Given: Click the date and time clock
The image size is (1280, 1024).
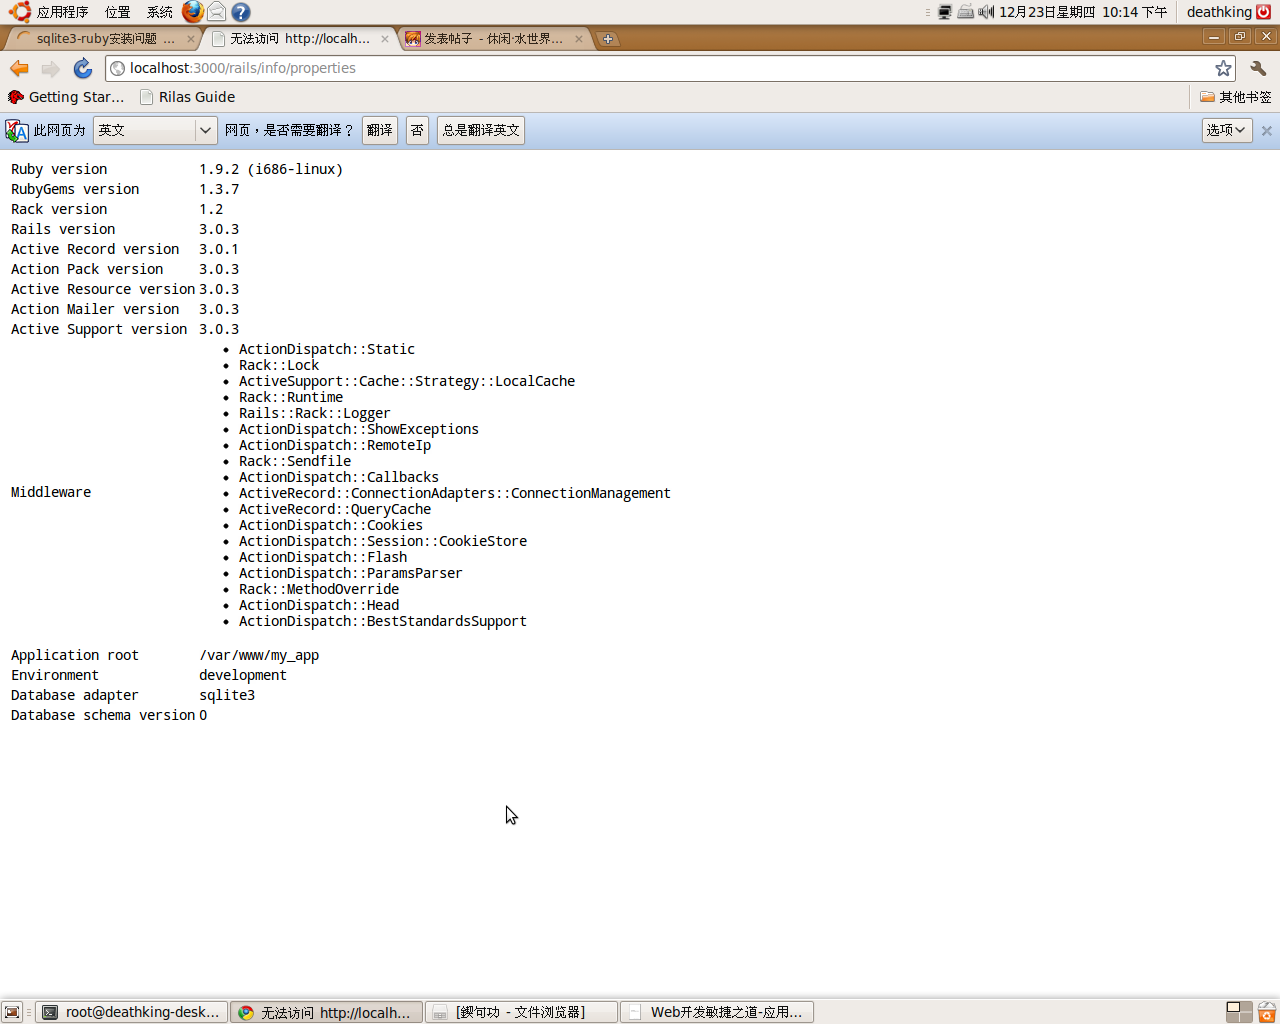Looking at the screenshot, I should 1083,12.
